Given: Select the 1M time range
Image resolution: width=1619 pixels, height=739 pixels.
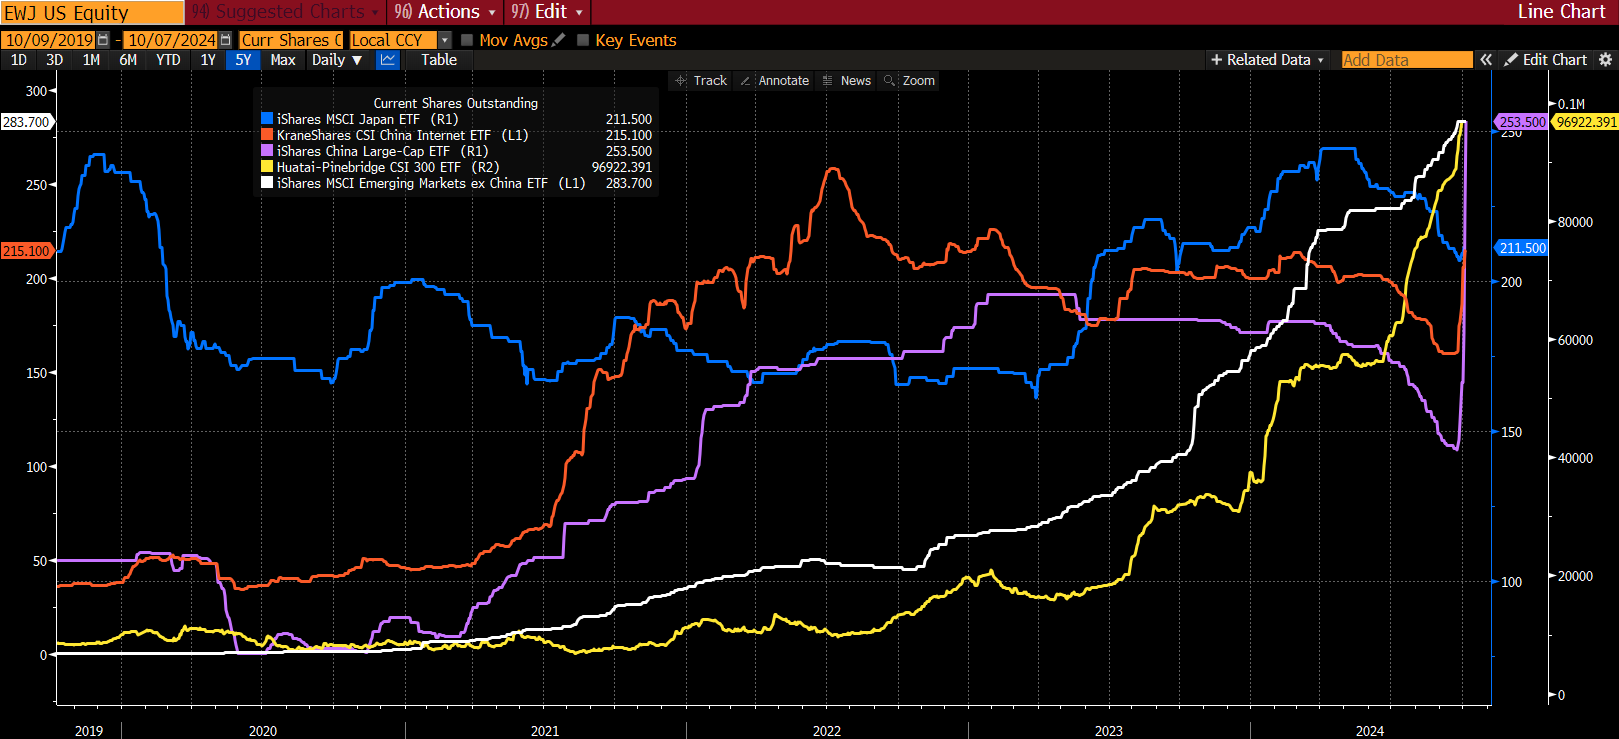Looking at the screenshot, I should 91,60.
